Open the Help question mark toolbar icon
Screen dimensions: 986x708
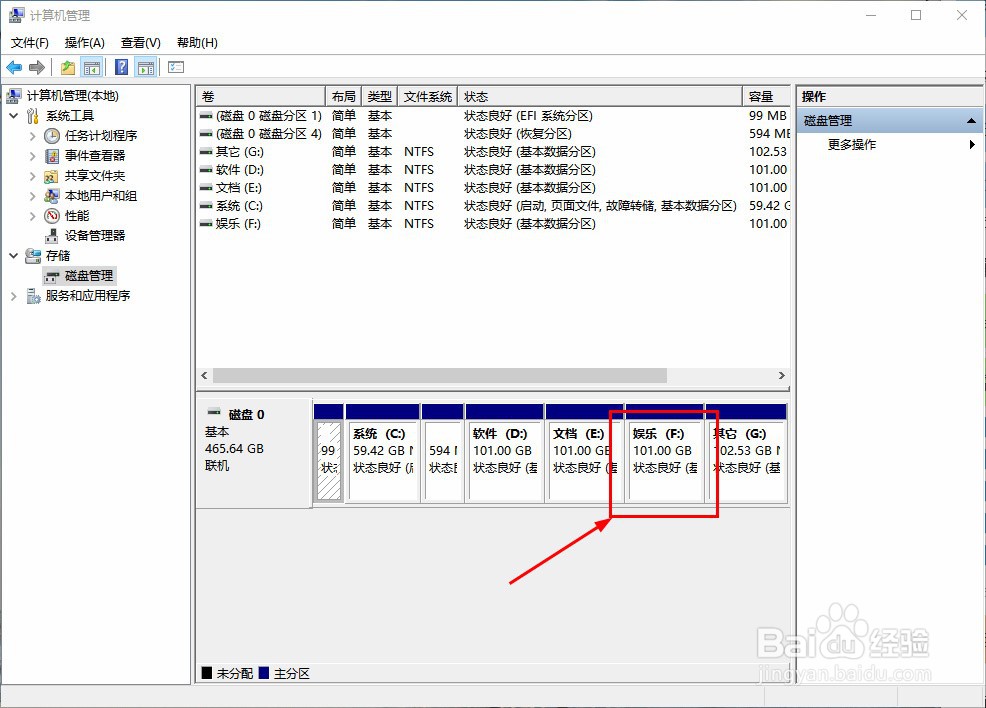(x=121, y=67)
